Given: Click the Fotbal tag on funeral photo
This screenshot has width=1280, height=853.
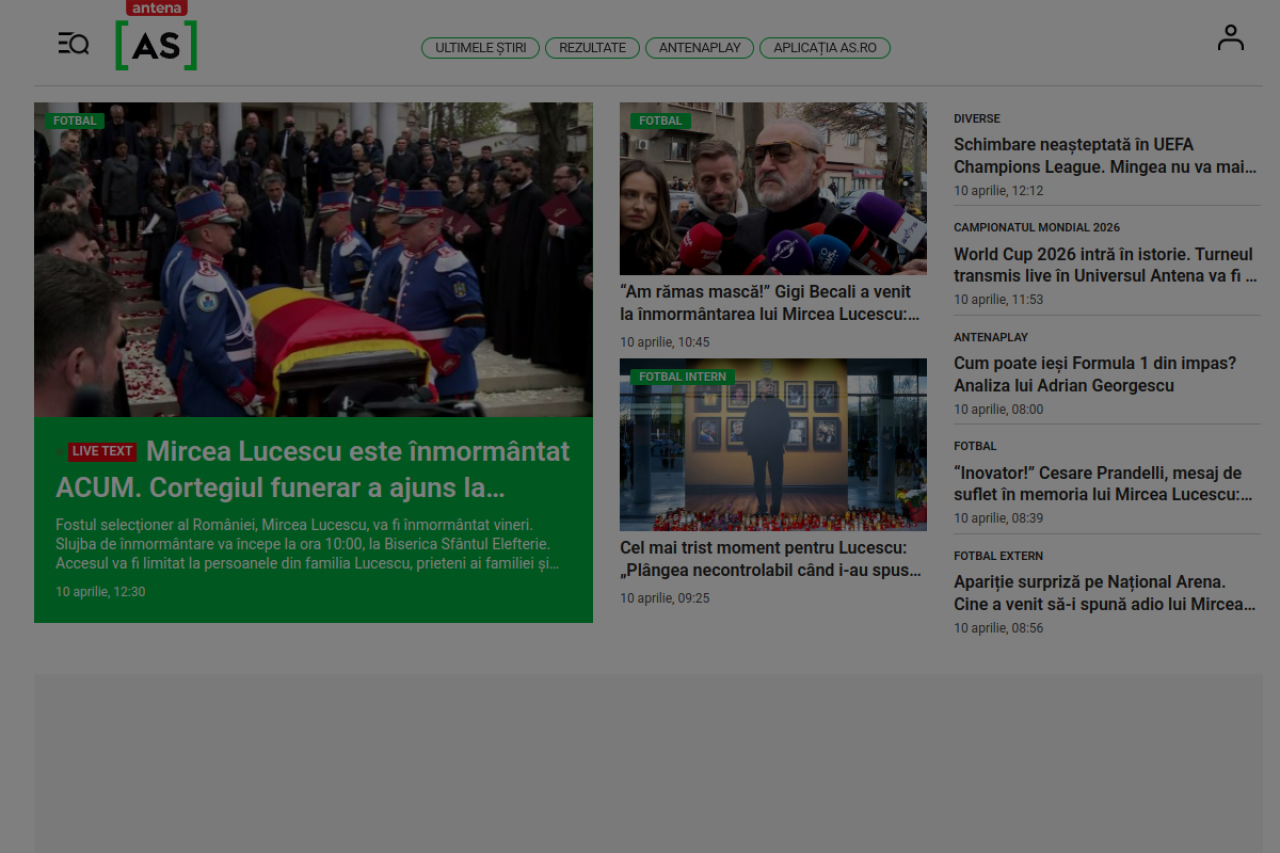Looking at the screenshot, I should click(75, 121).
